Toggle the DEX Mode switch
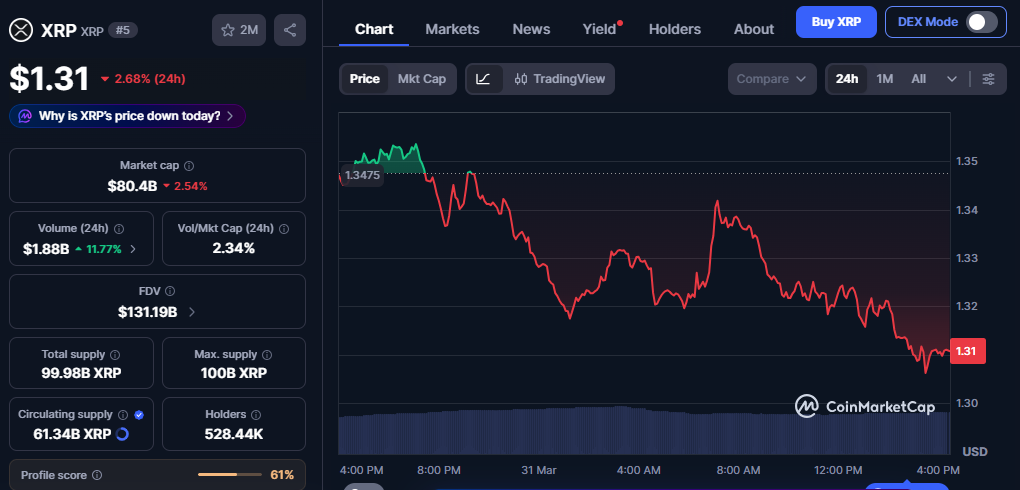This screenshot has height=490, width=1020. click(x=981, y=22)
